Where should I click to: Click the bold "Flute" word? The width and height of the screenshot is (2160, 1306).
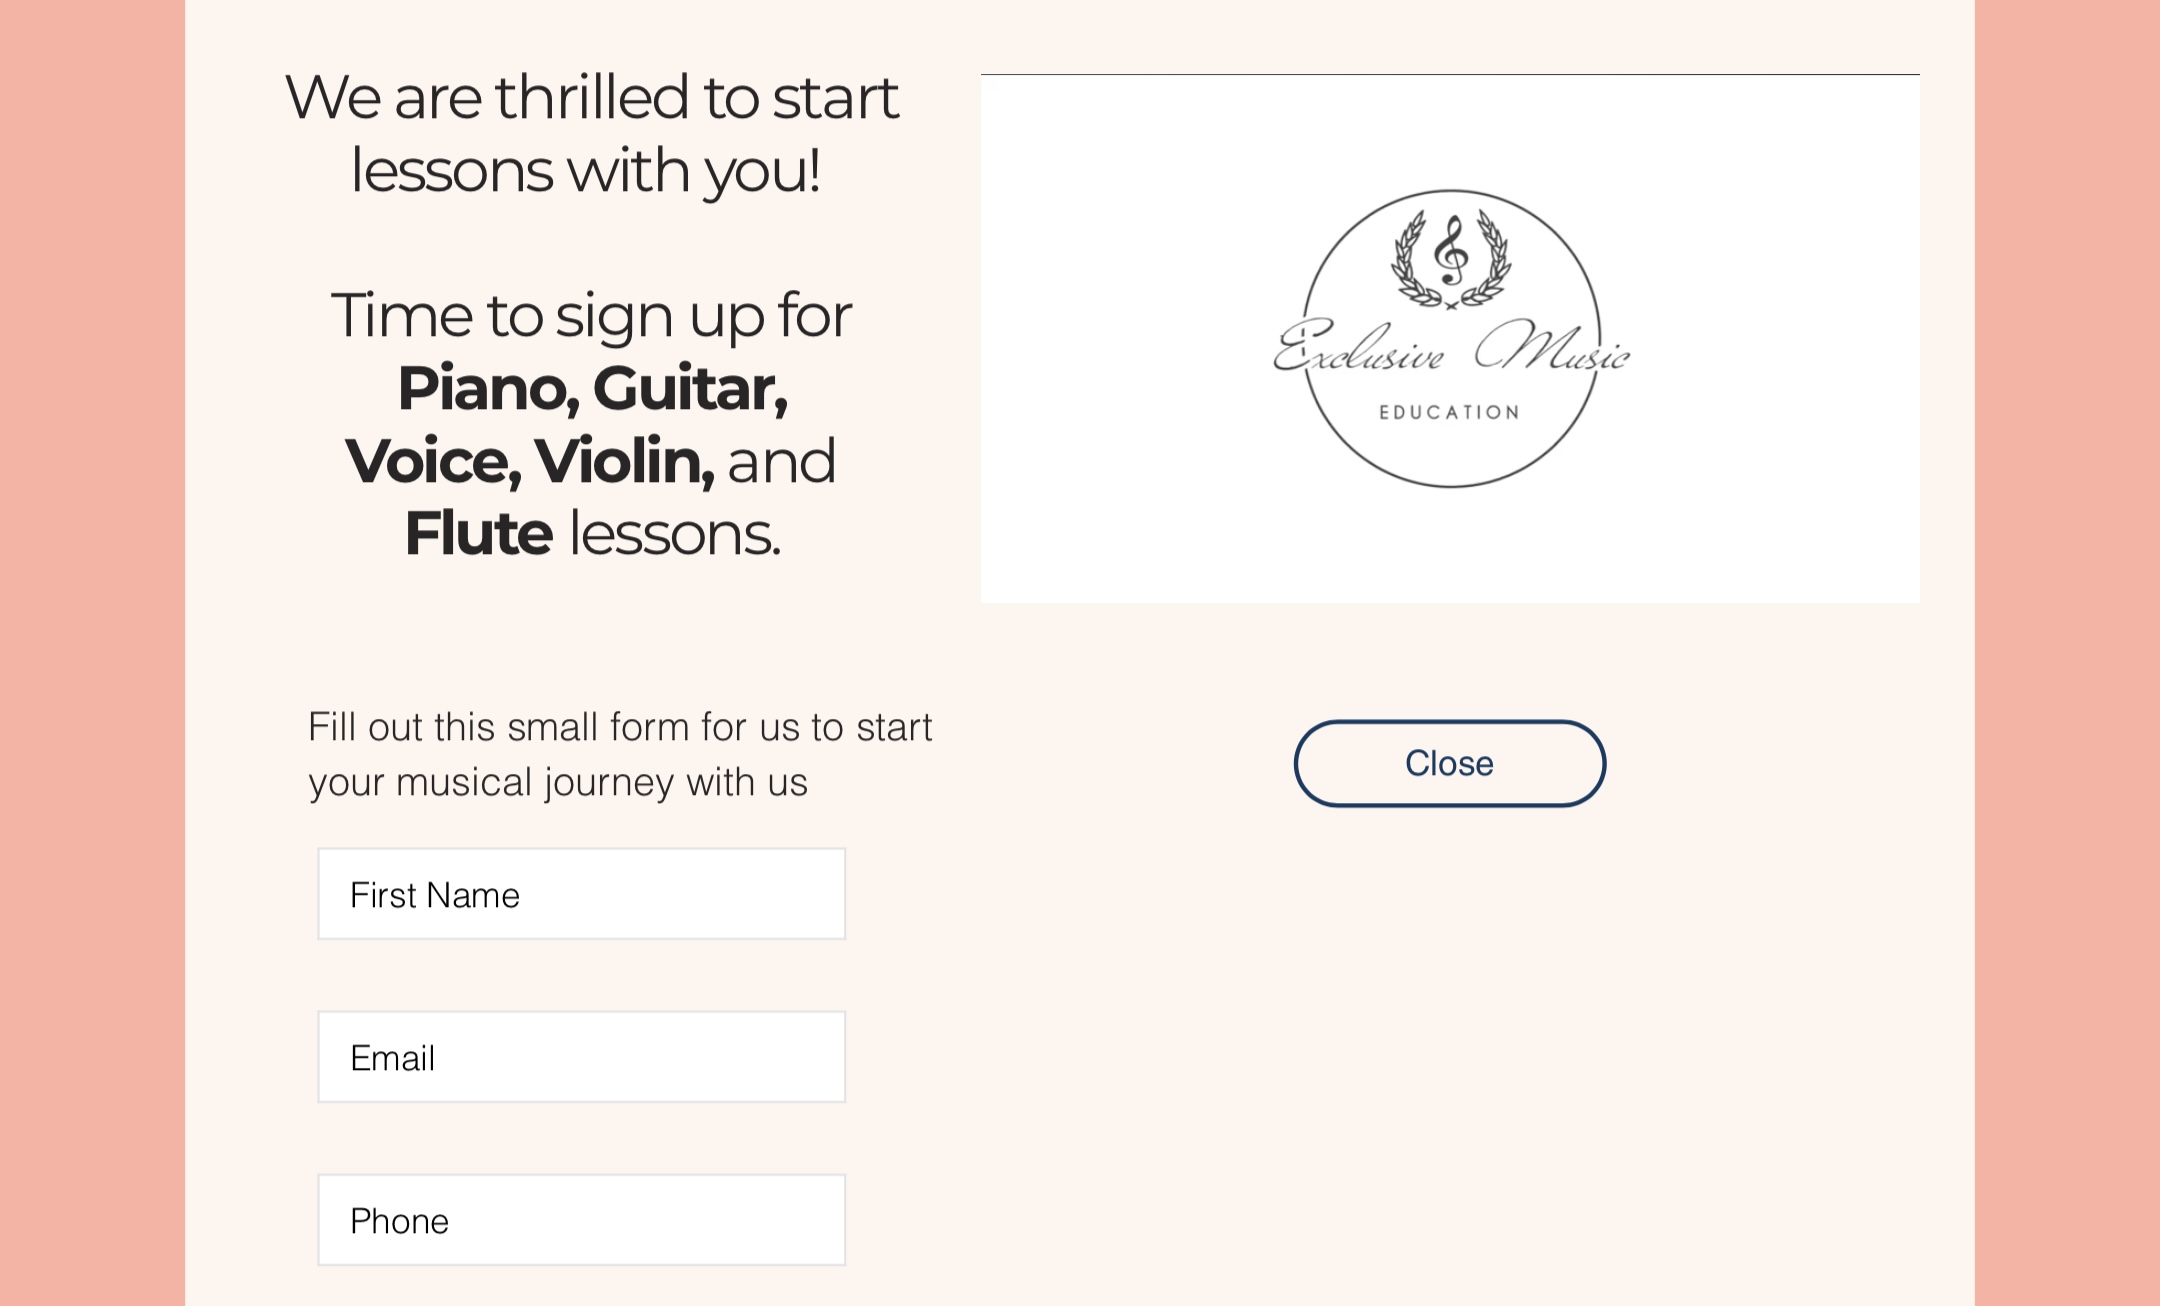[x=478, y=533]
